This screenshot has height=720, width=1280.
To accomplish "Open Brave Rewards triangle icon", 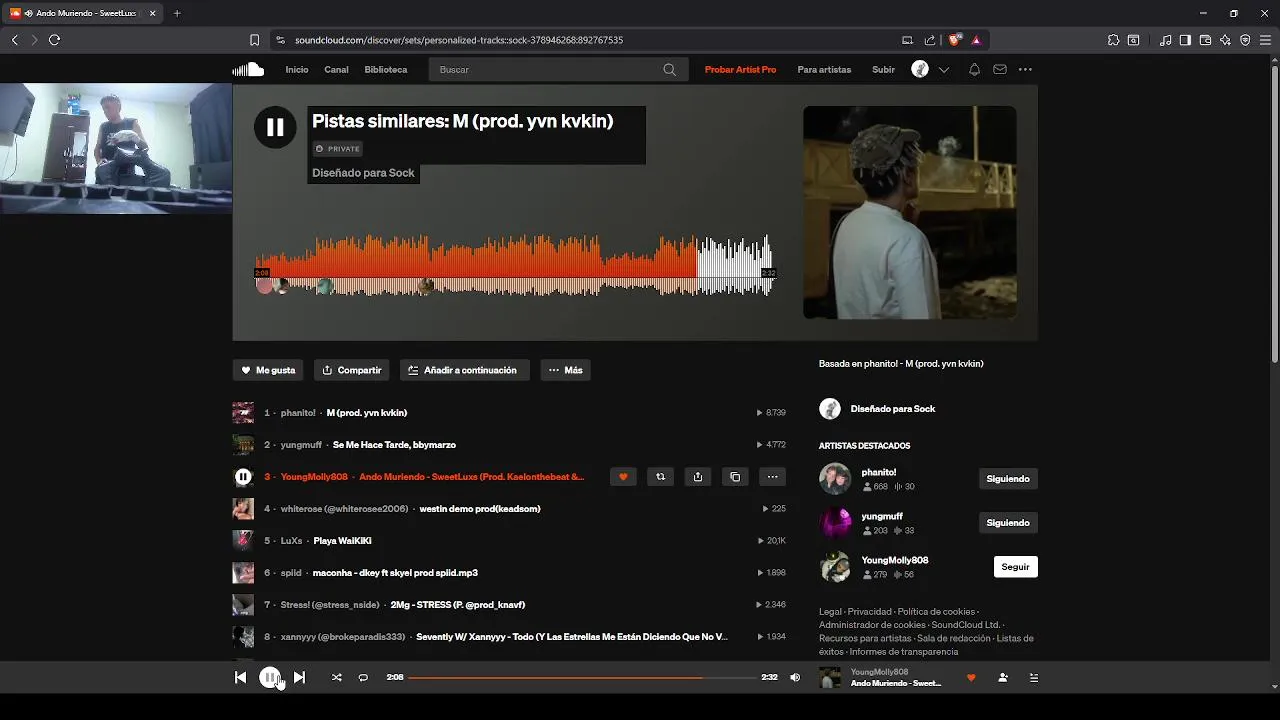I will (976, 40).
